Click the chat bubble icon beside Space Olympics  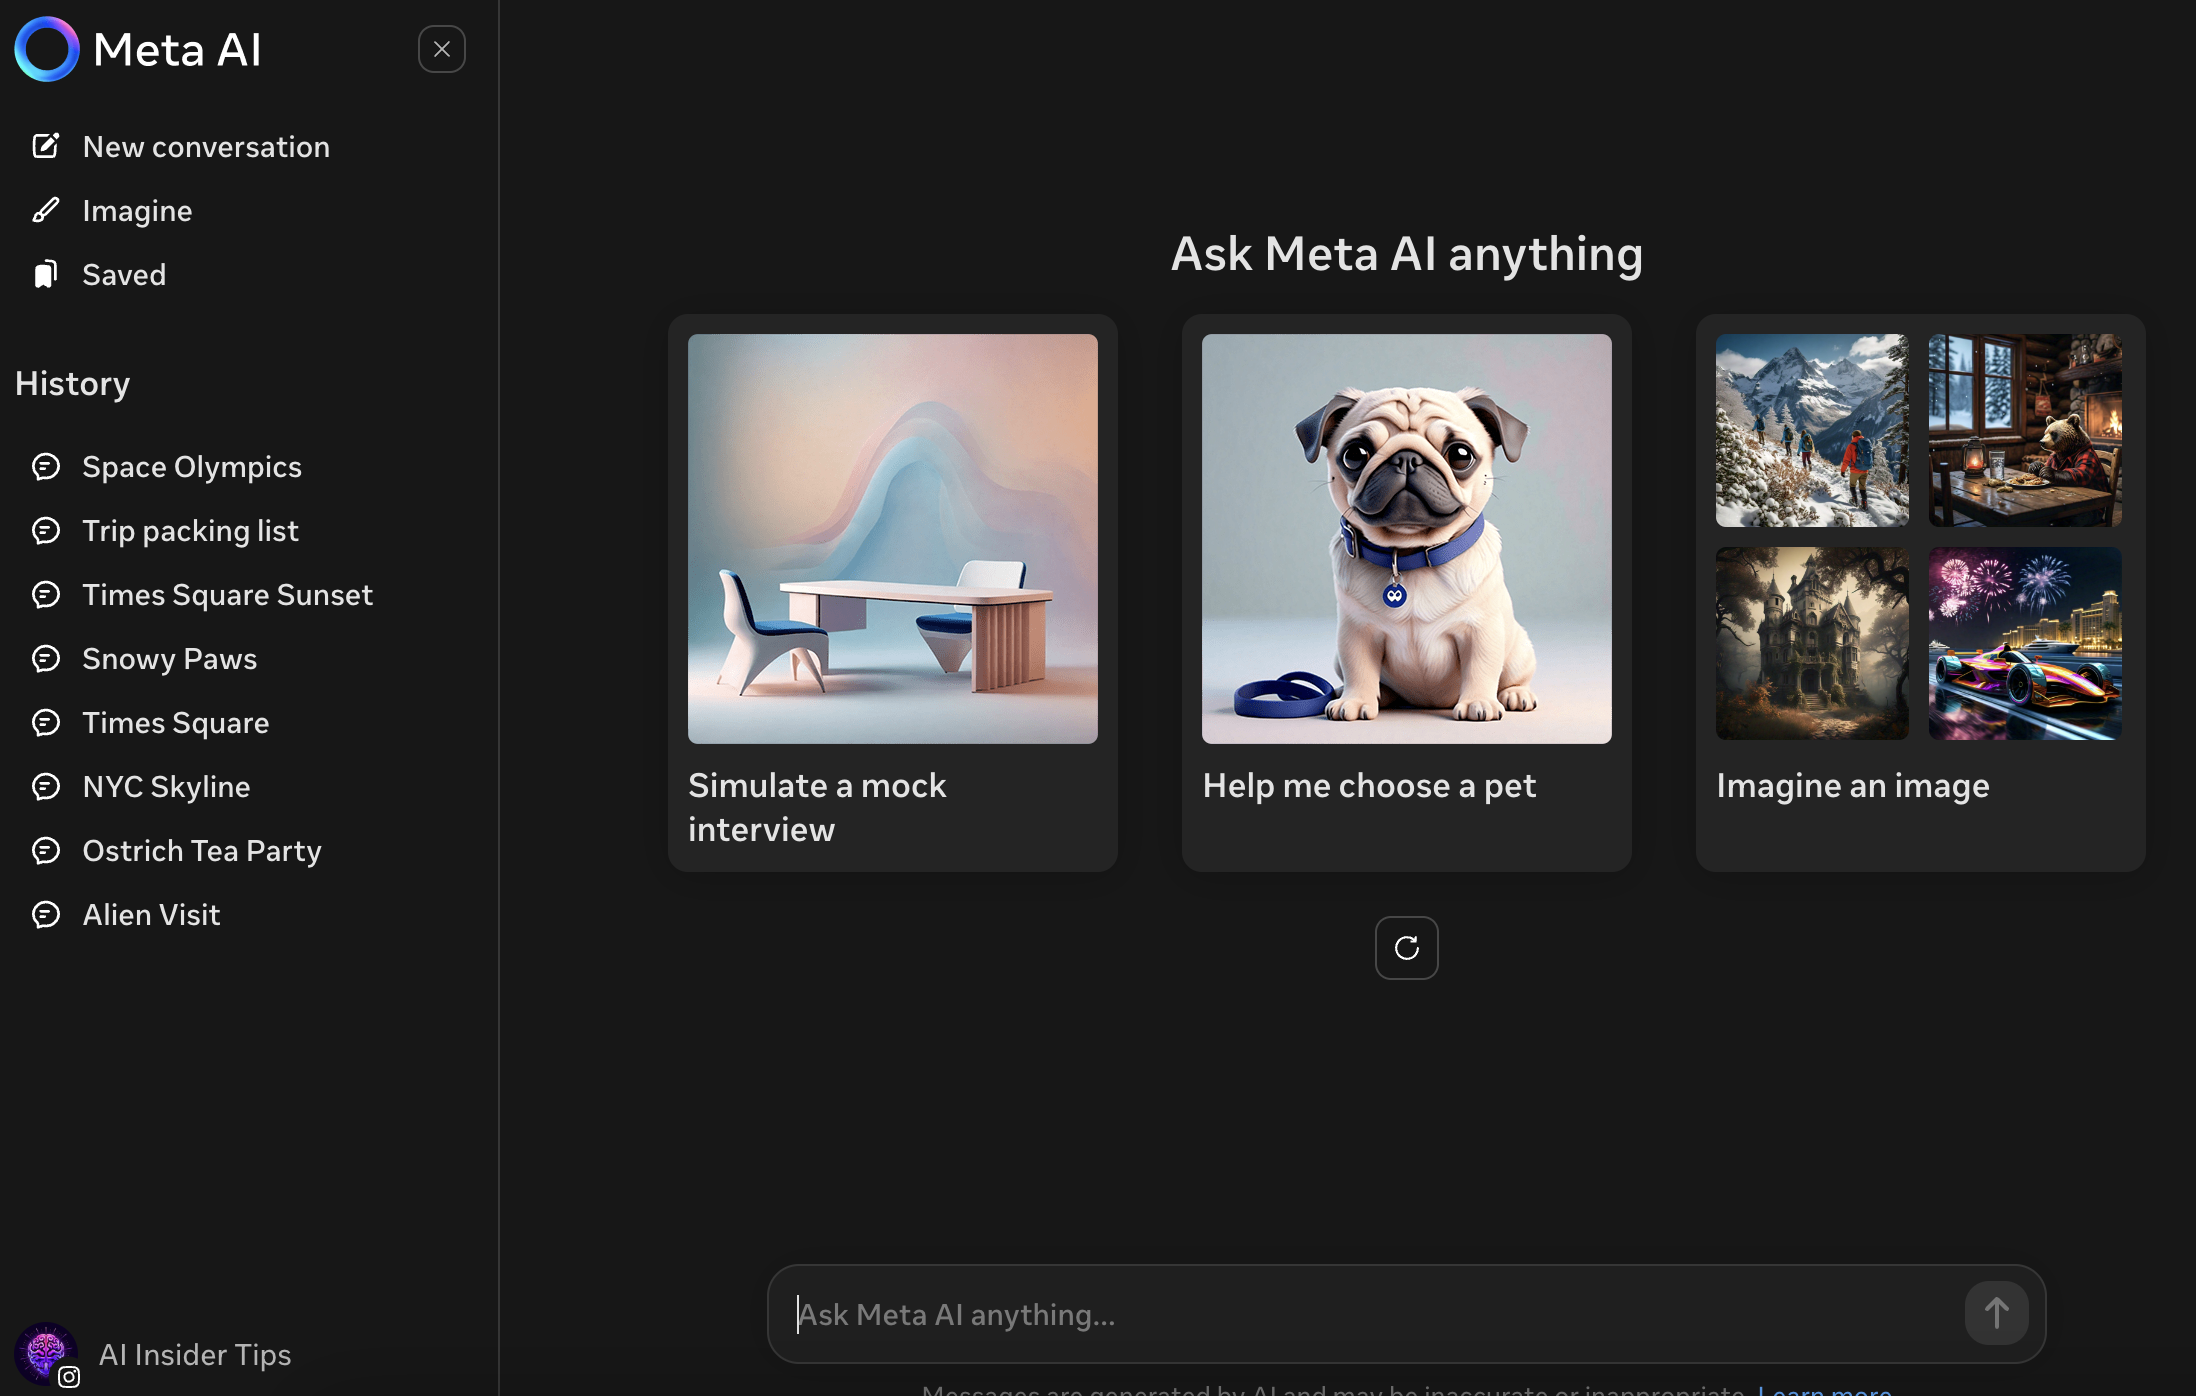tap(46, 466)
